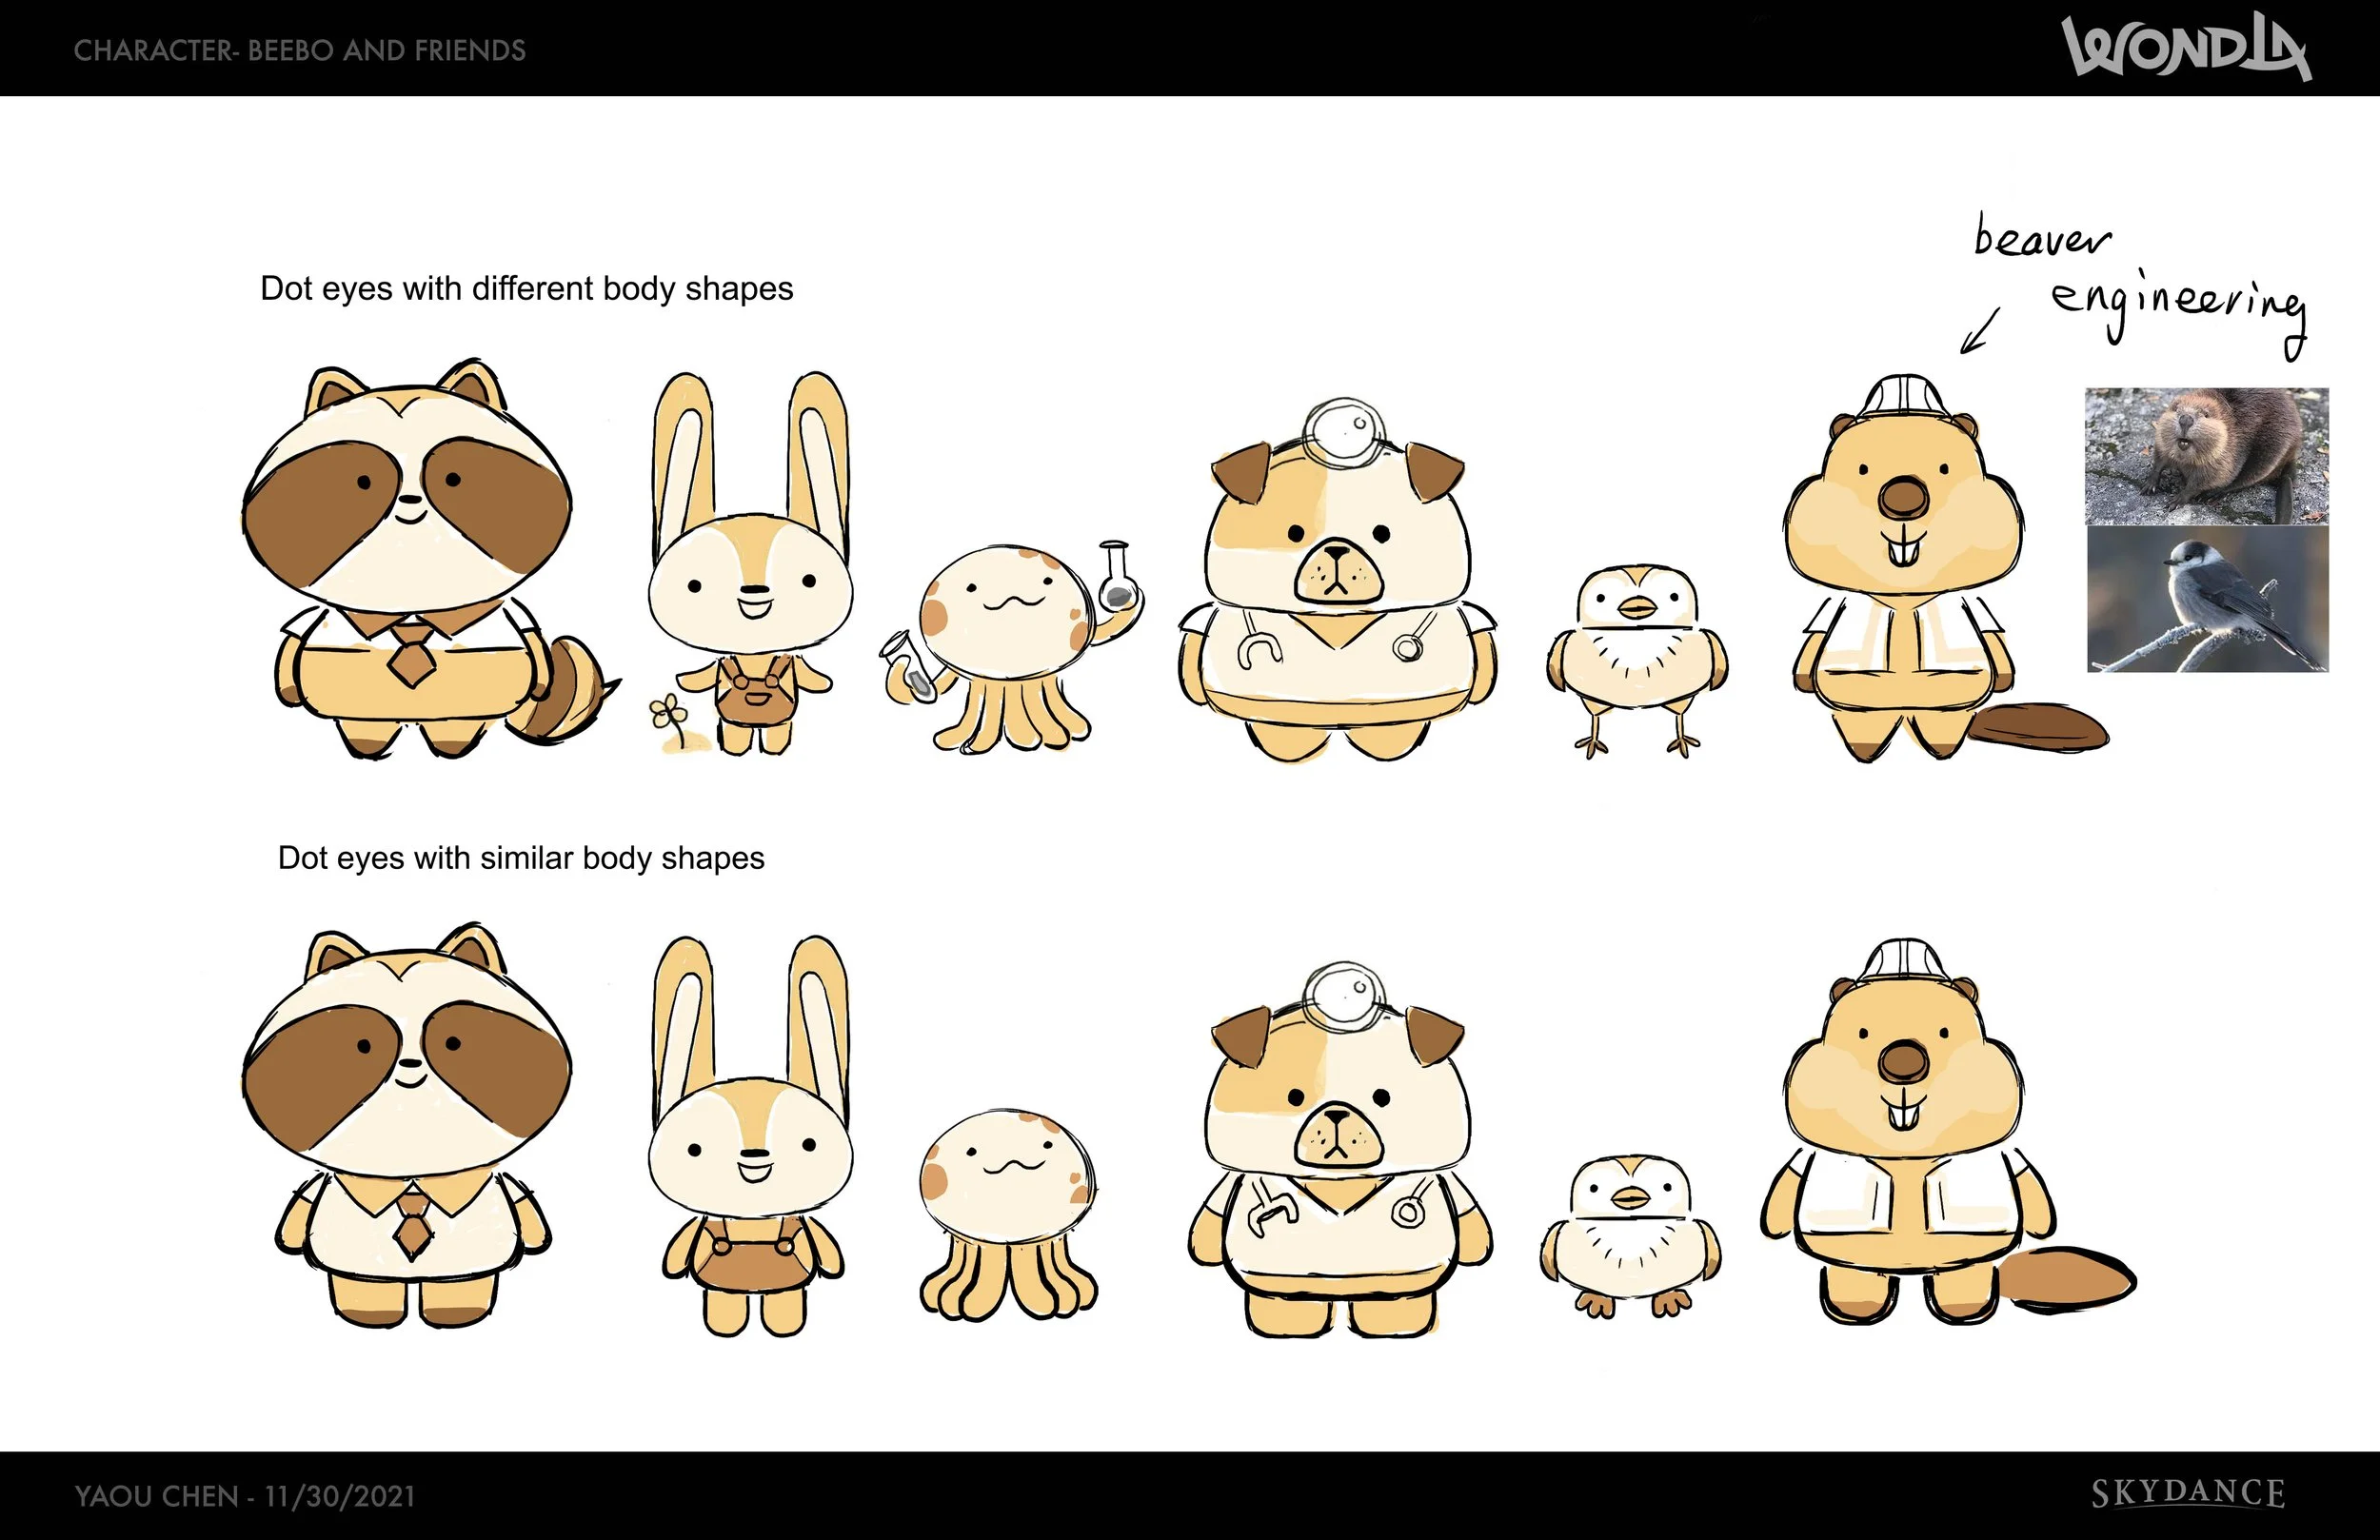Click the top-row rabbit in overalls
Screen dimensions: 2380x1540
750,580
